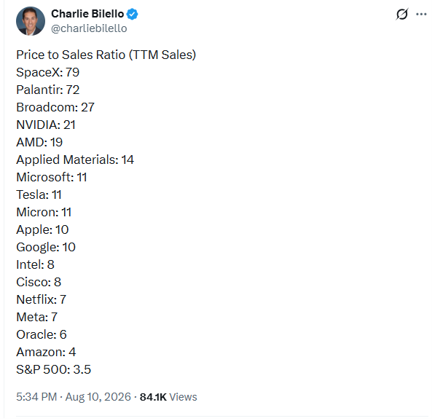Open the @charliebilello handle link

coord(89,29)
